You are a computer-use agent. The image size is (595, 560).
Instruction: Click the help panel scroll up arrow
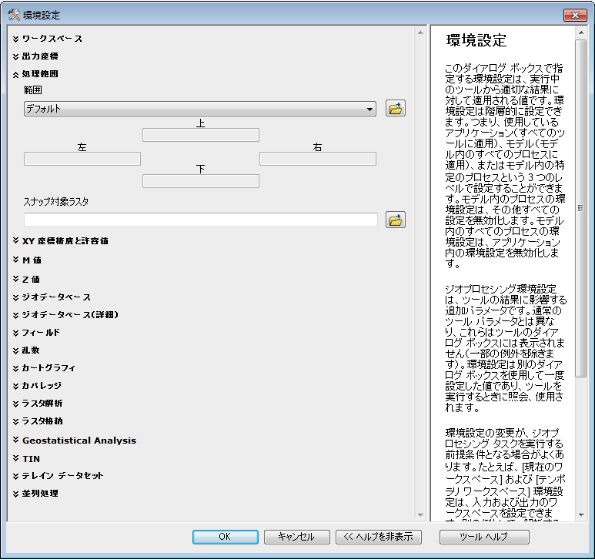(581, 33)
